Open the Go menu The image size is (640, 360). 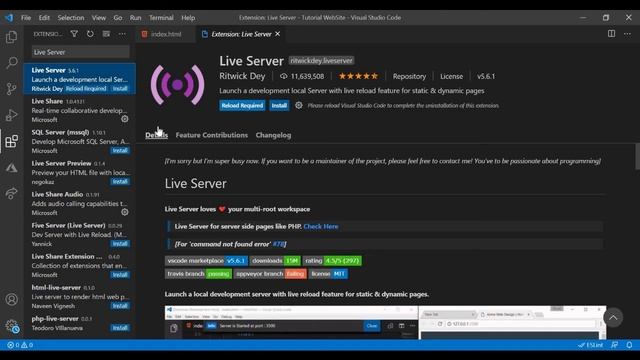point(118,18)
